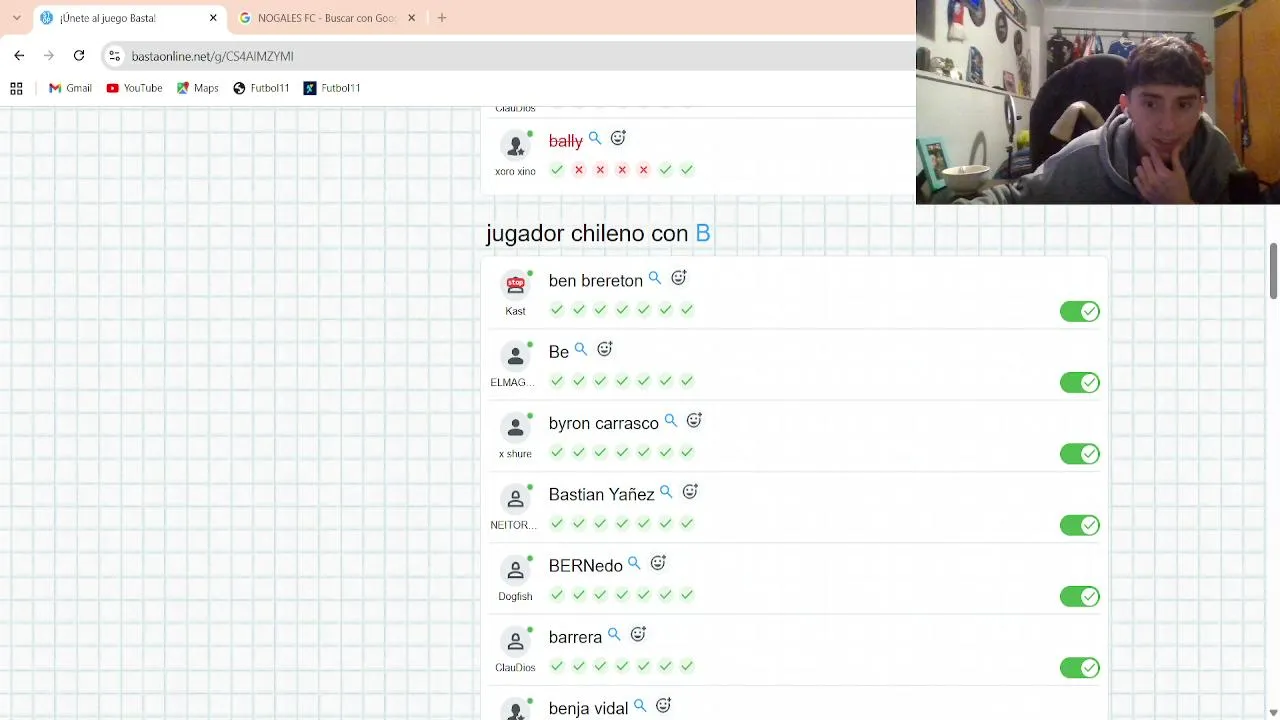Image resolution: width=1280 pixels, height=720 pixels.
Task: Go back with the browser back arrow
Action: coord(19,56)
